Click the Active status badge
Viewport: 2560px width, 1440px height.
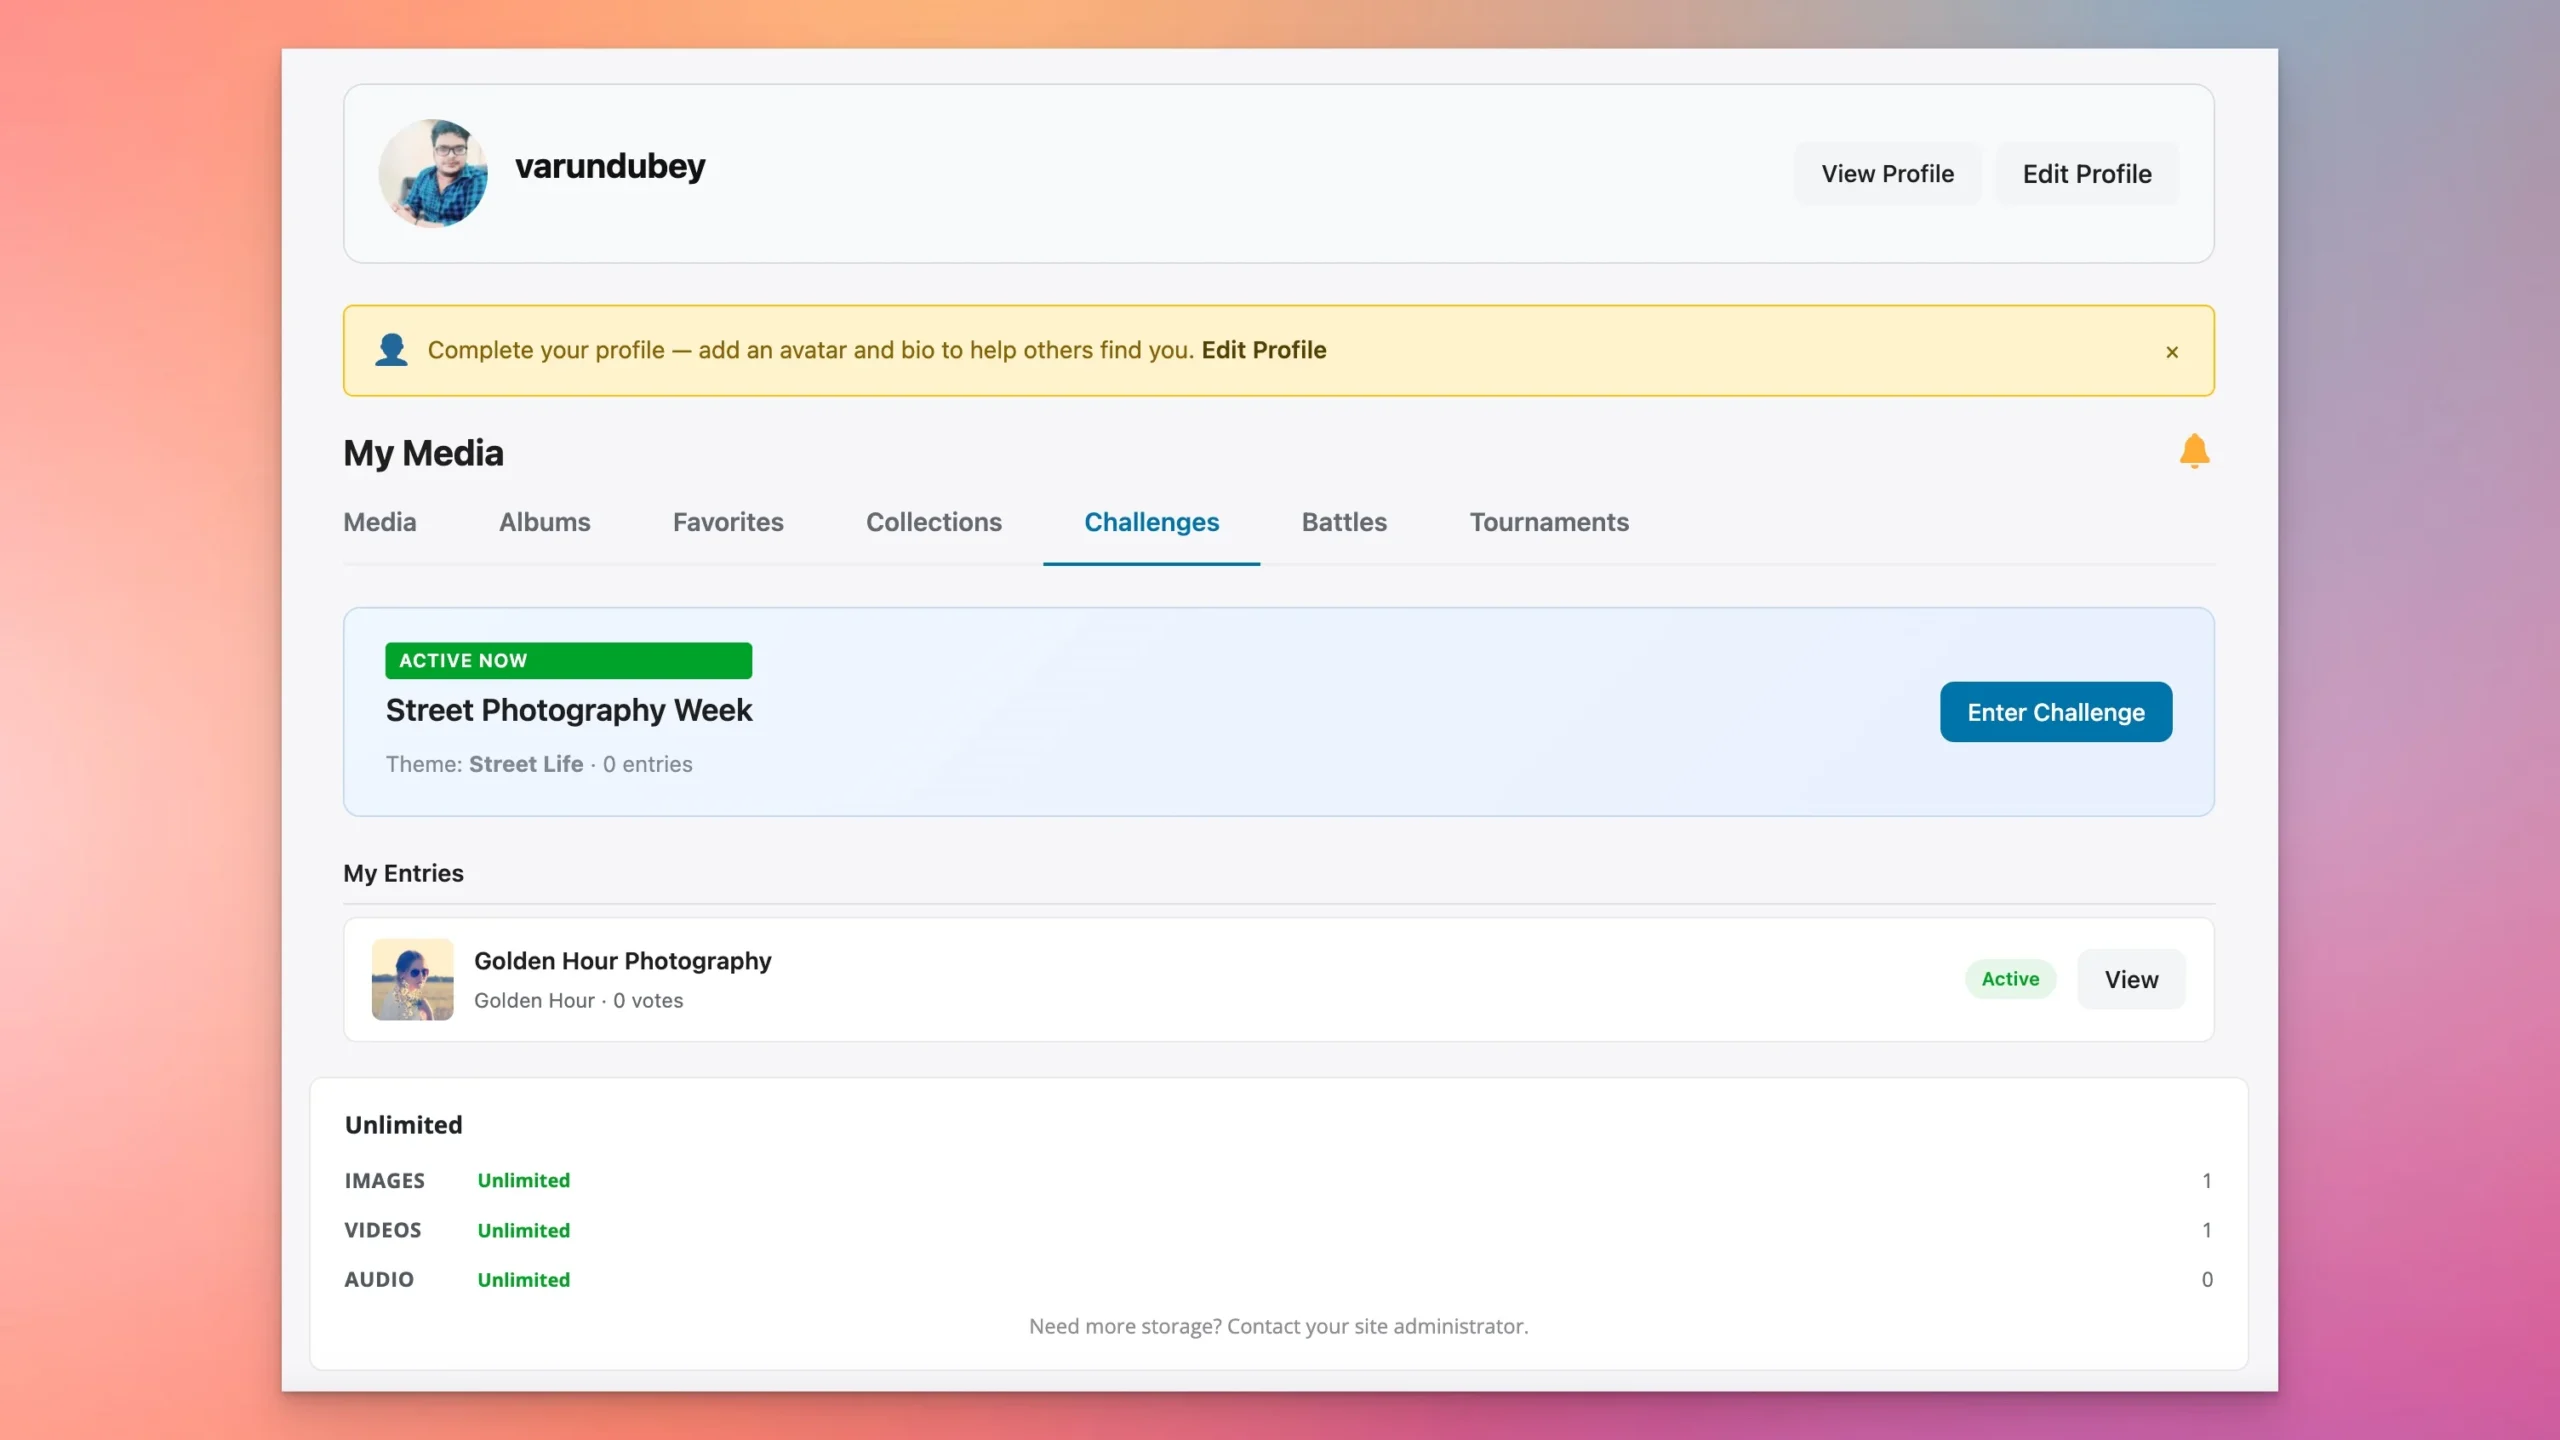tap(2009, 979)
